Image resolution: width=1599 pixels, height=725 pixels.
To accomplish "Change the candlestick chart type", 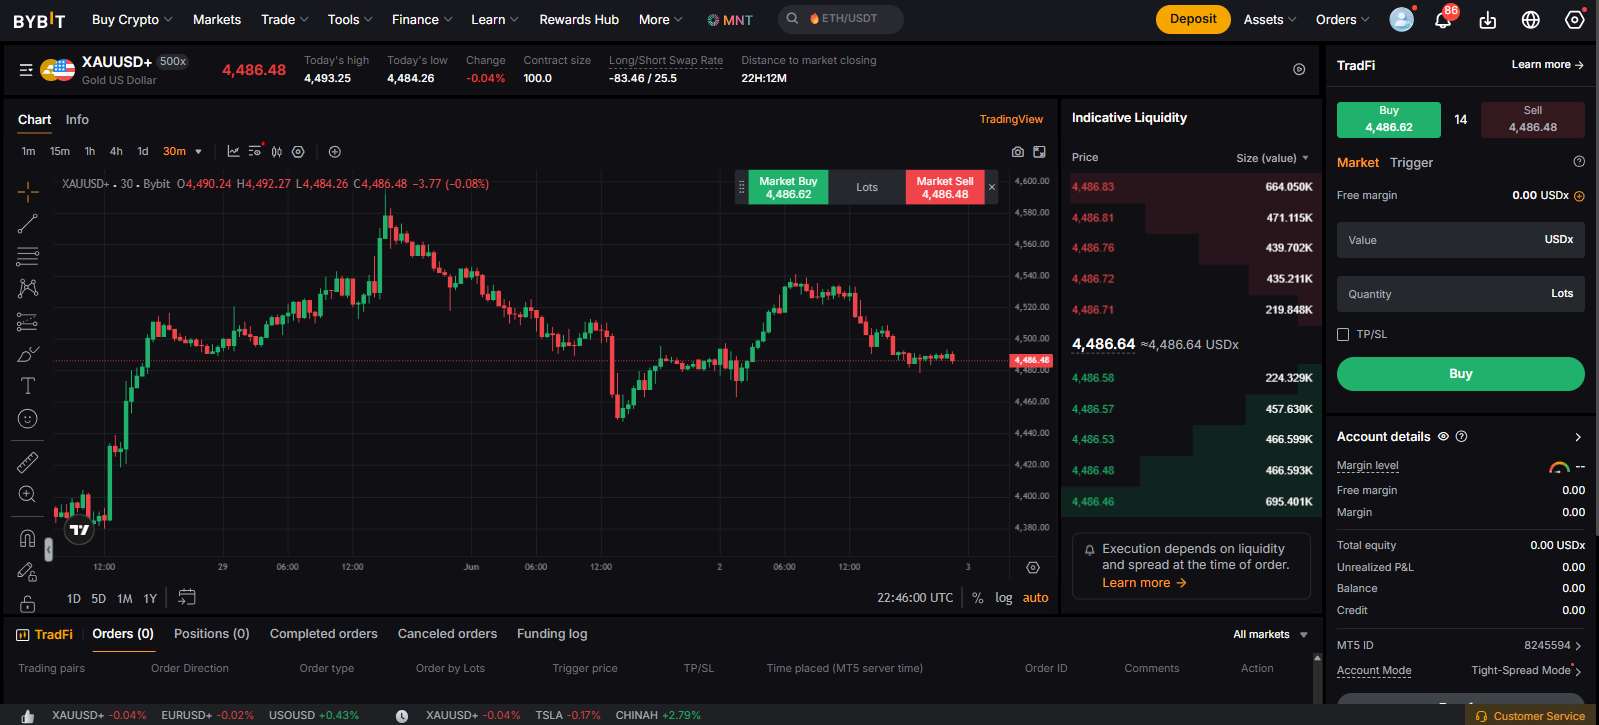I will point(277,152).
